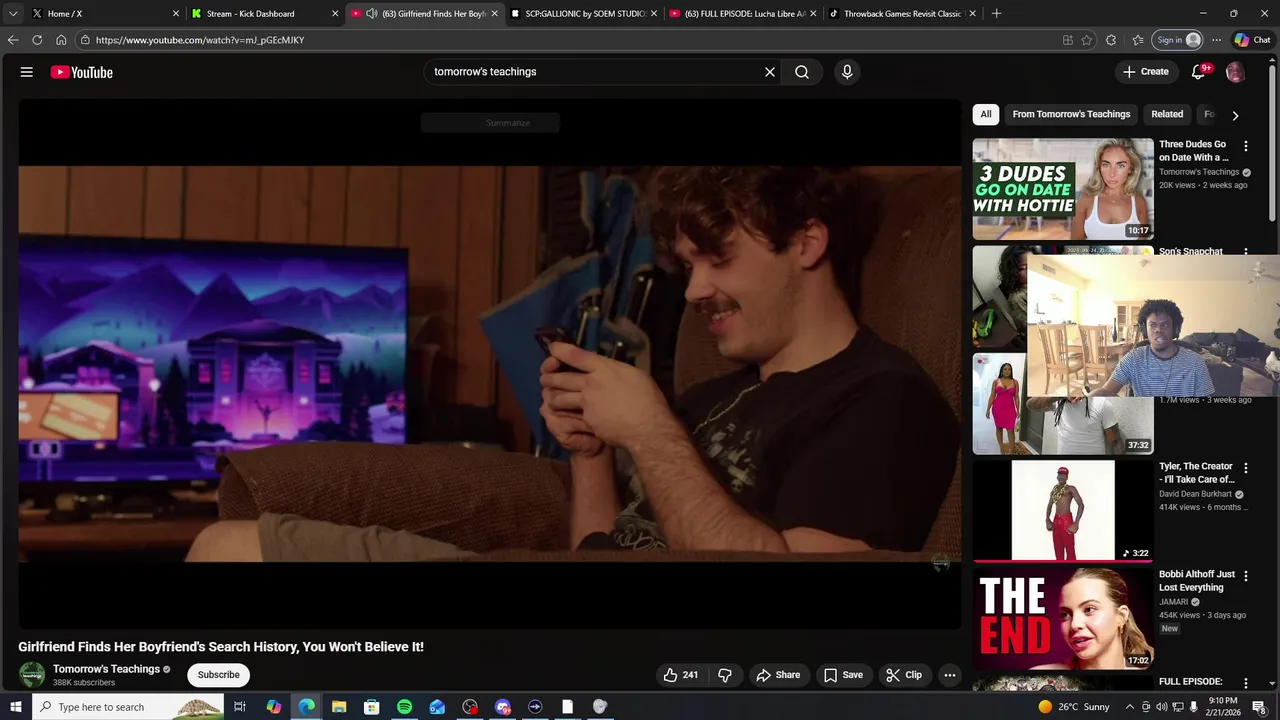Open options for Bobbi Althoff video
This screenshot has width=1280, height=720.
click(1246, 576)
